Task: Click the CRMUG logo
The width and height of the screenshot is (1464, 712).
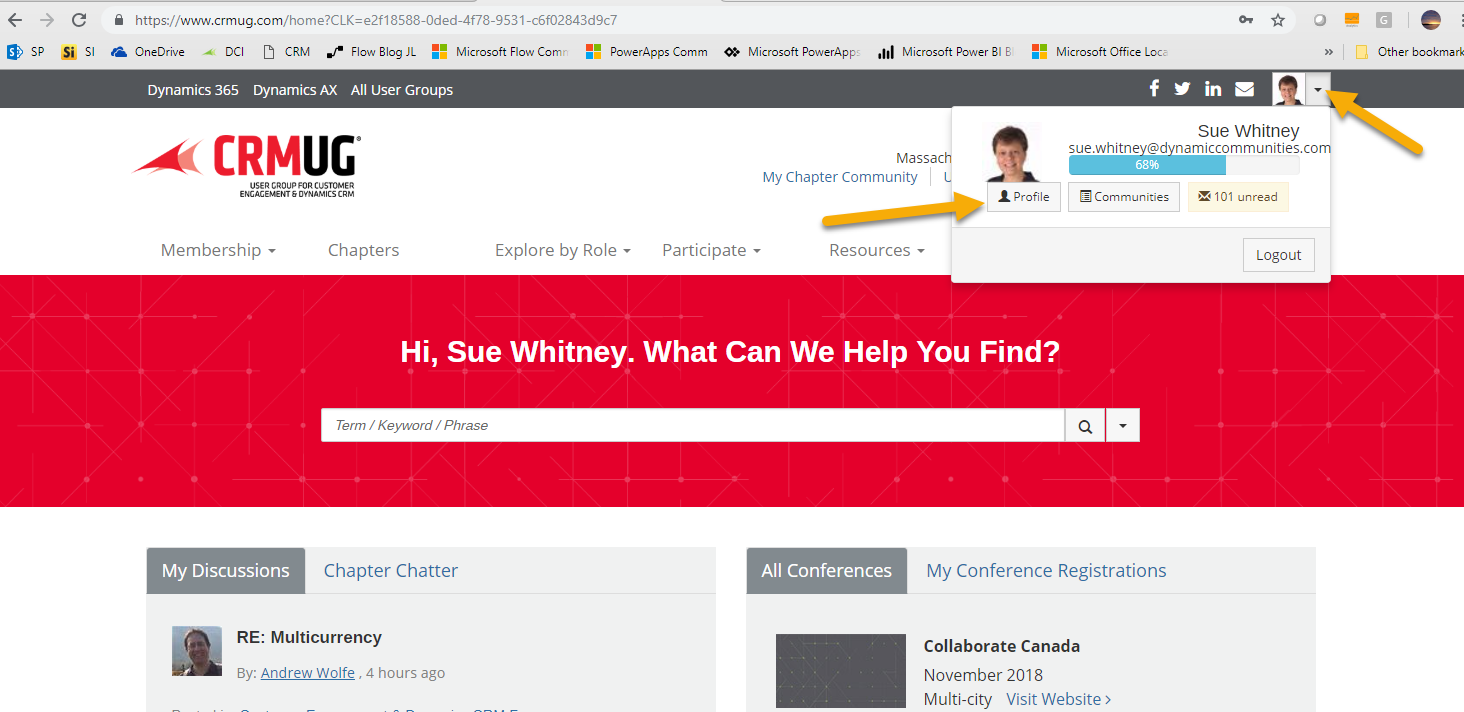Action: click(x=247, y=166)
